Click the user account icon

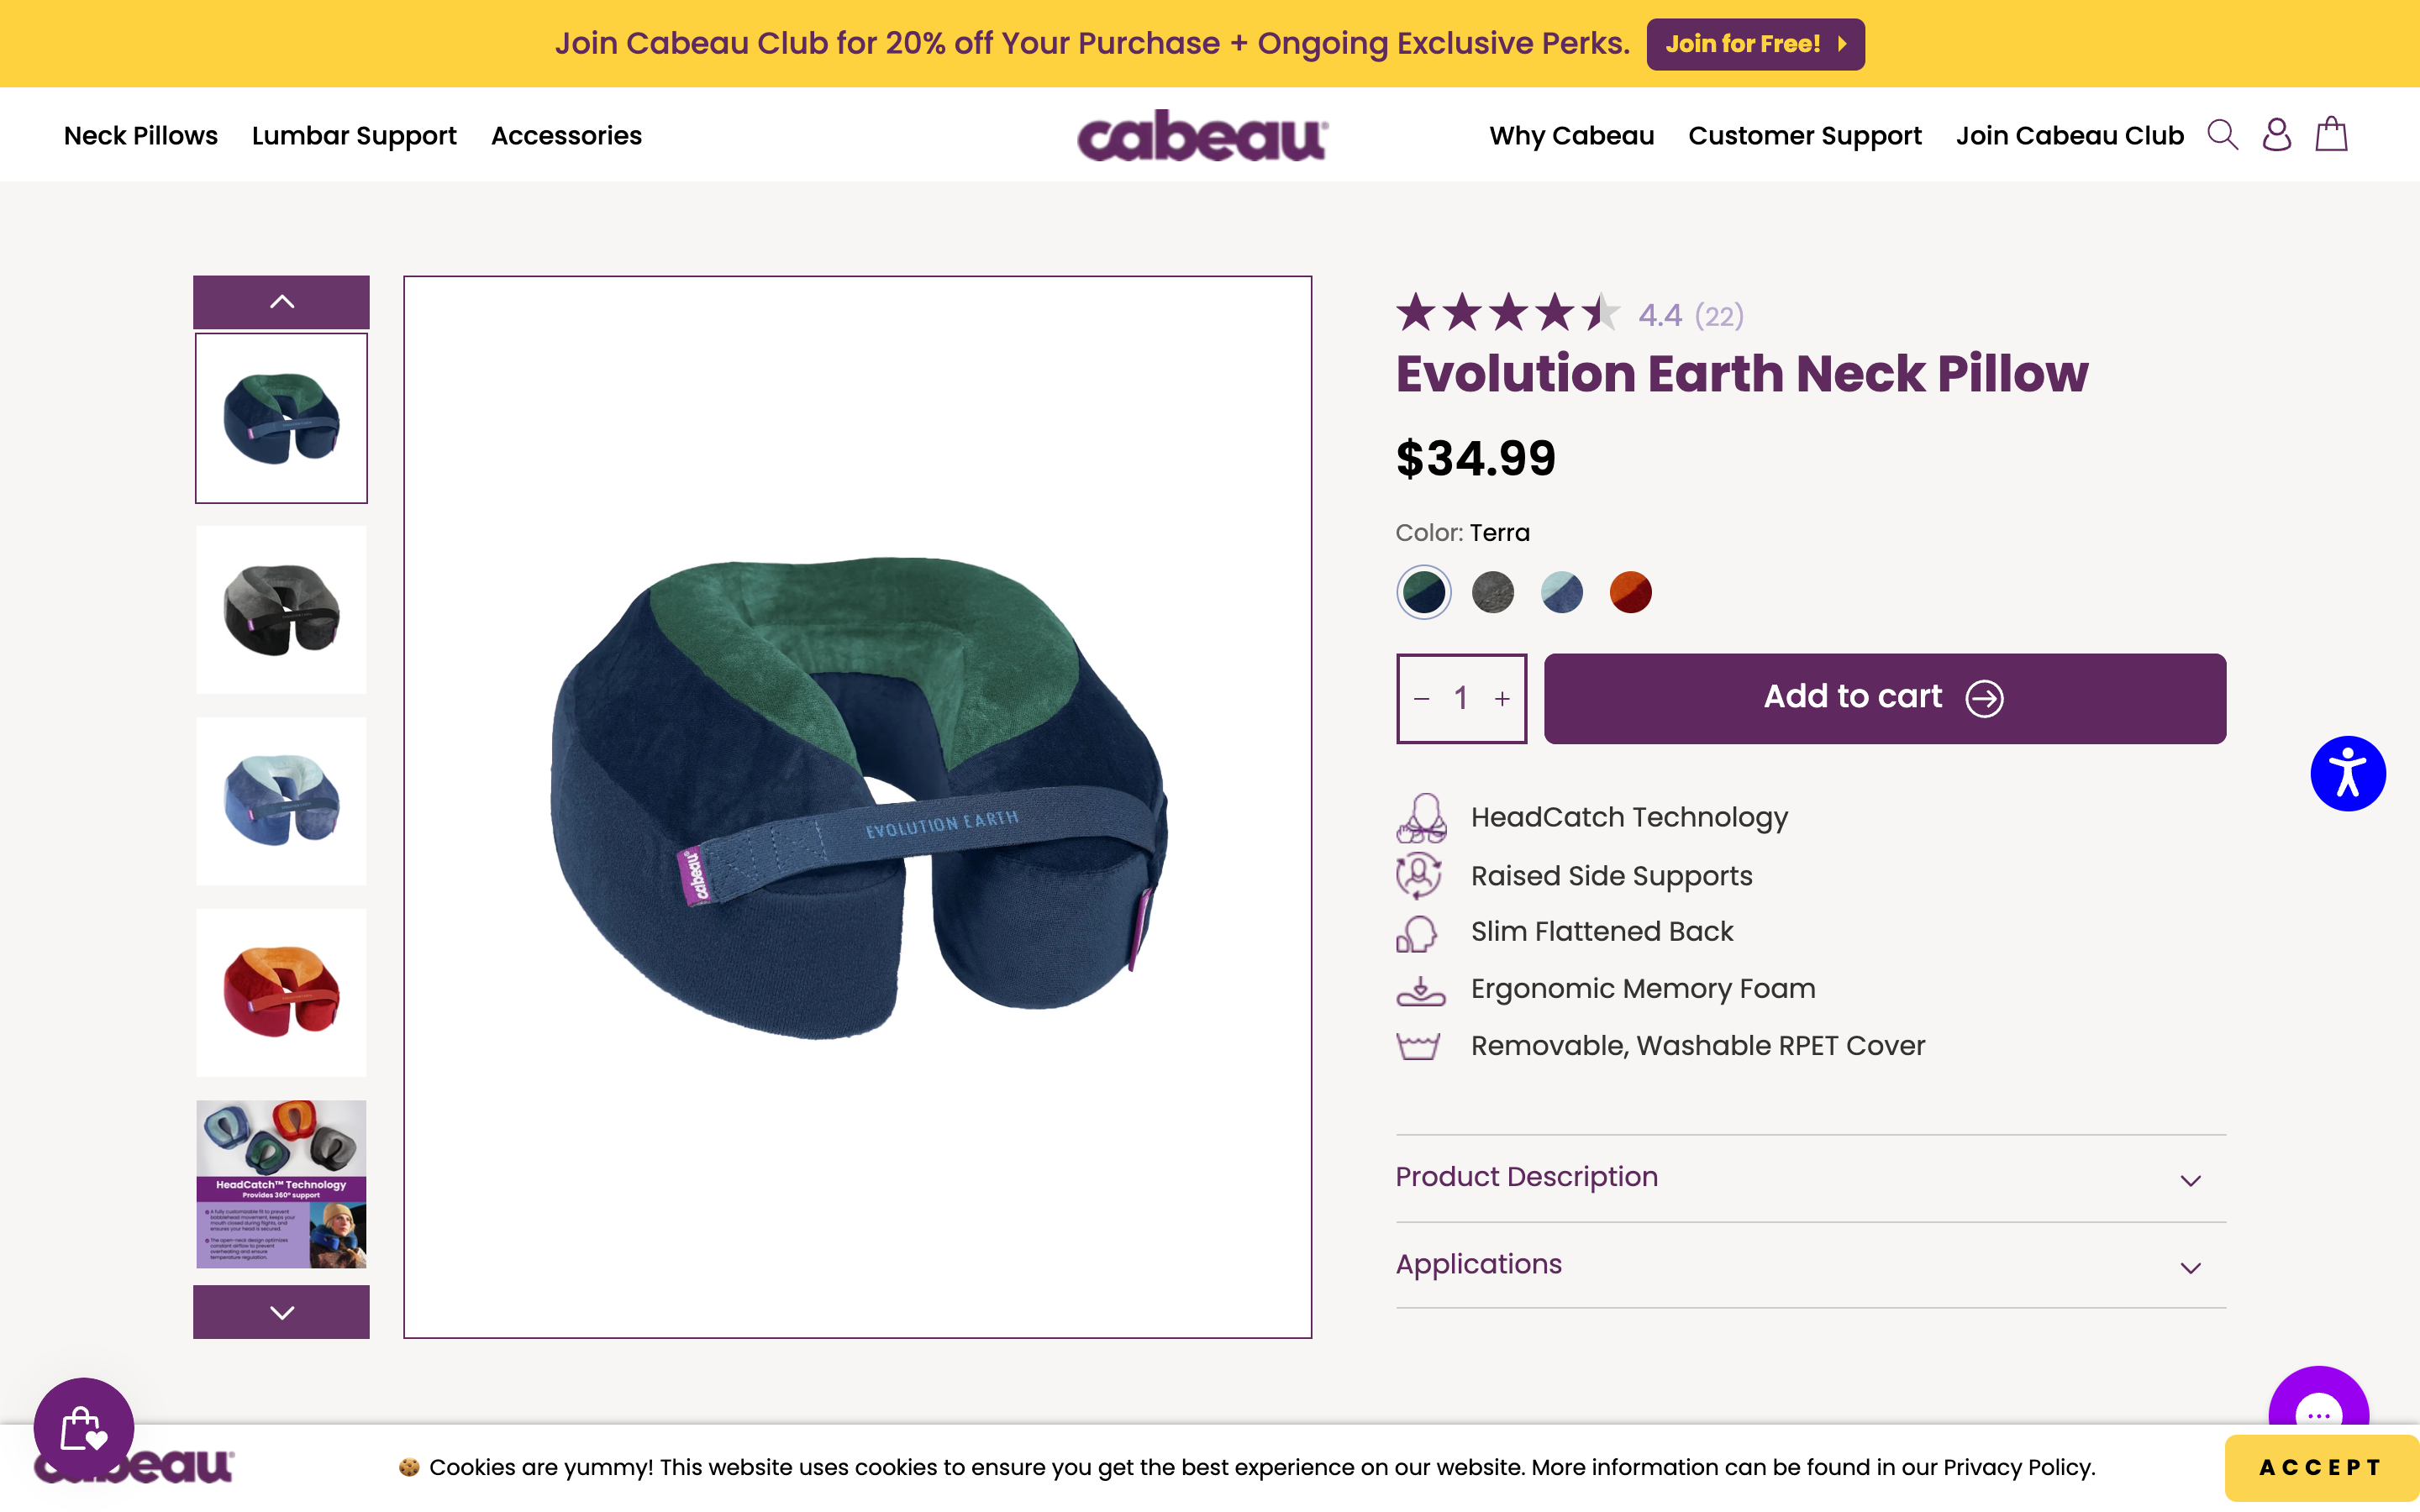2277,135
